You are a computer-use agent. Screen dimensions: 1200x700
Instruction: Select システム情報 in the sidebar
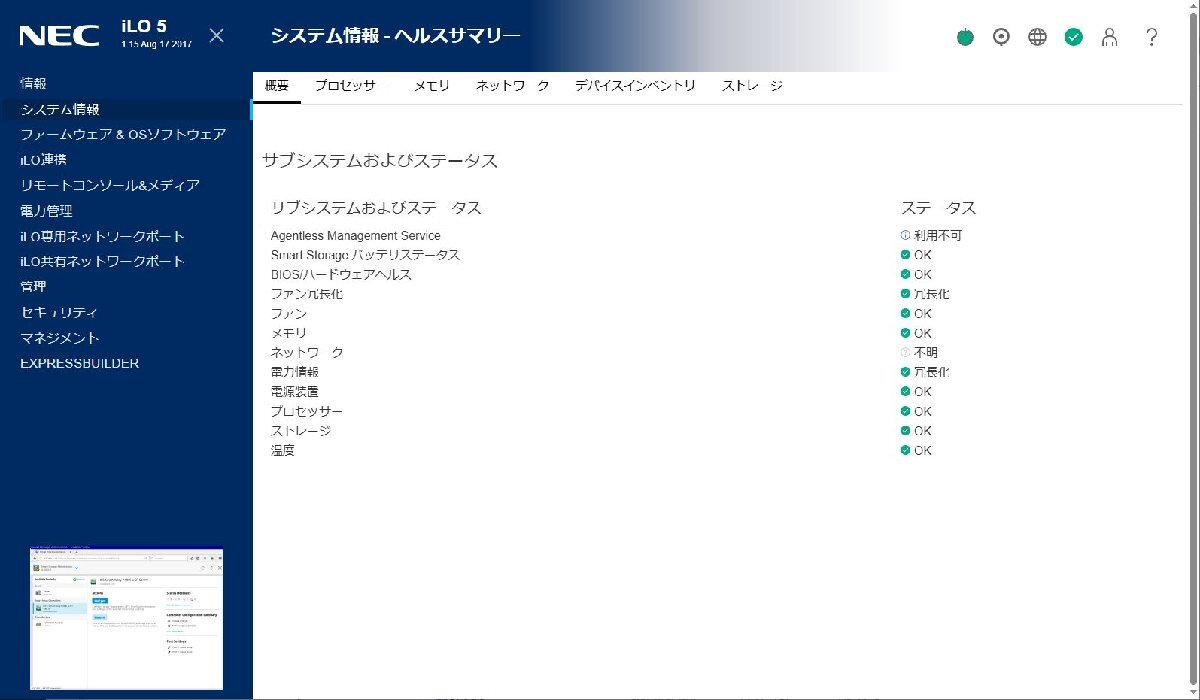(60, 109)
